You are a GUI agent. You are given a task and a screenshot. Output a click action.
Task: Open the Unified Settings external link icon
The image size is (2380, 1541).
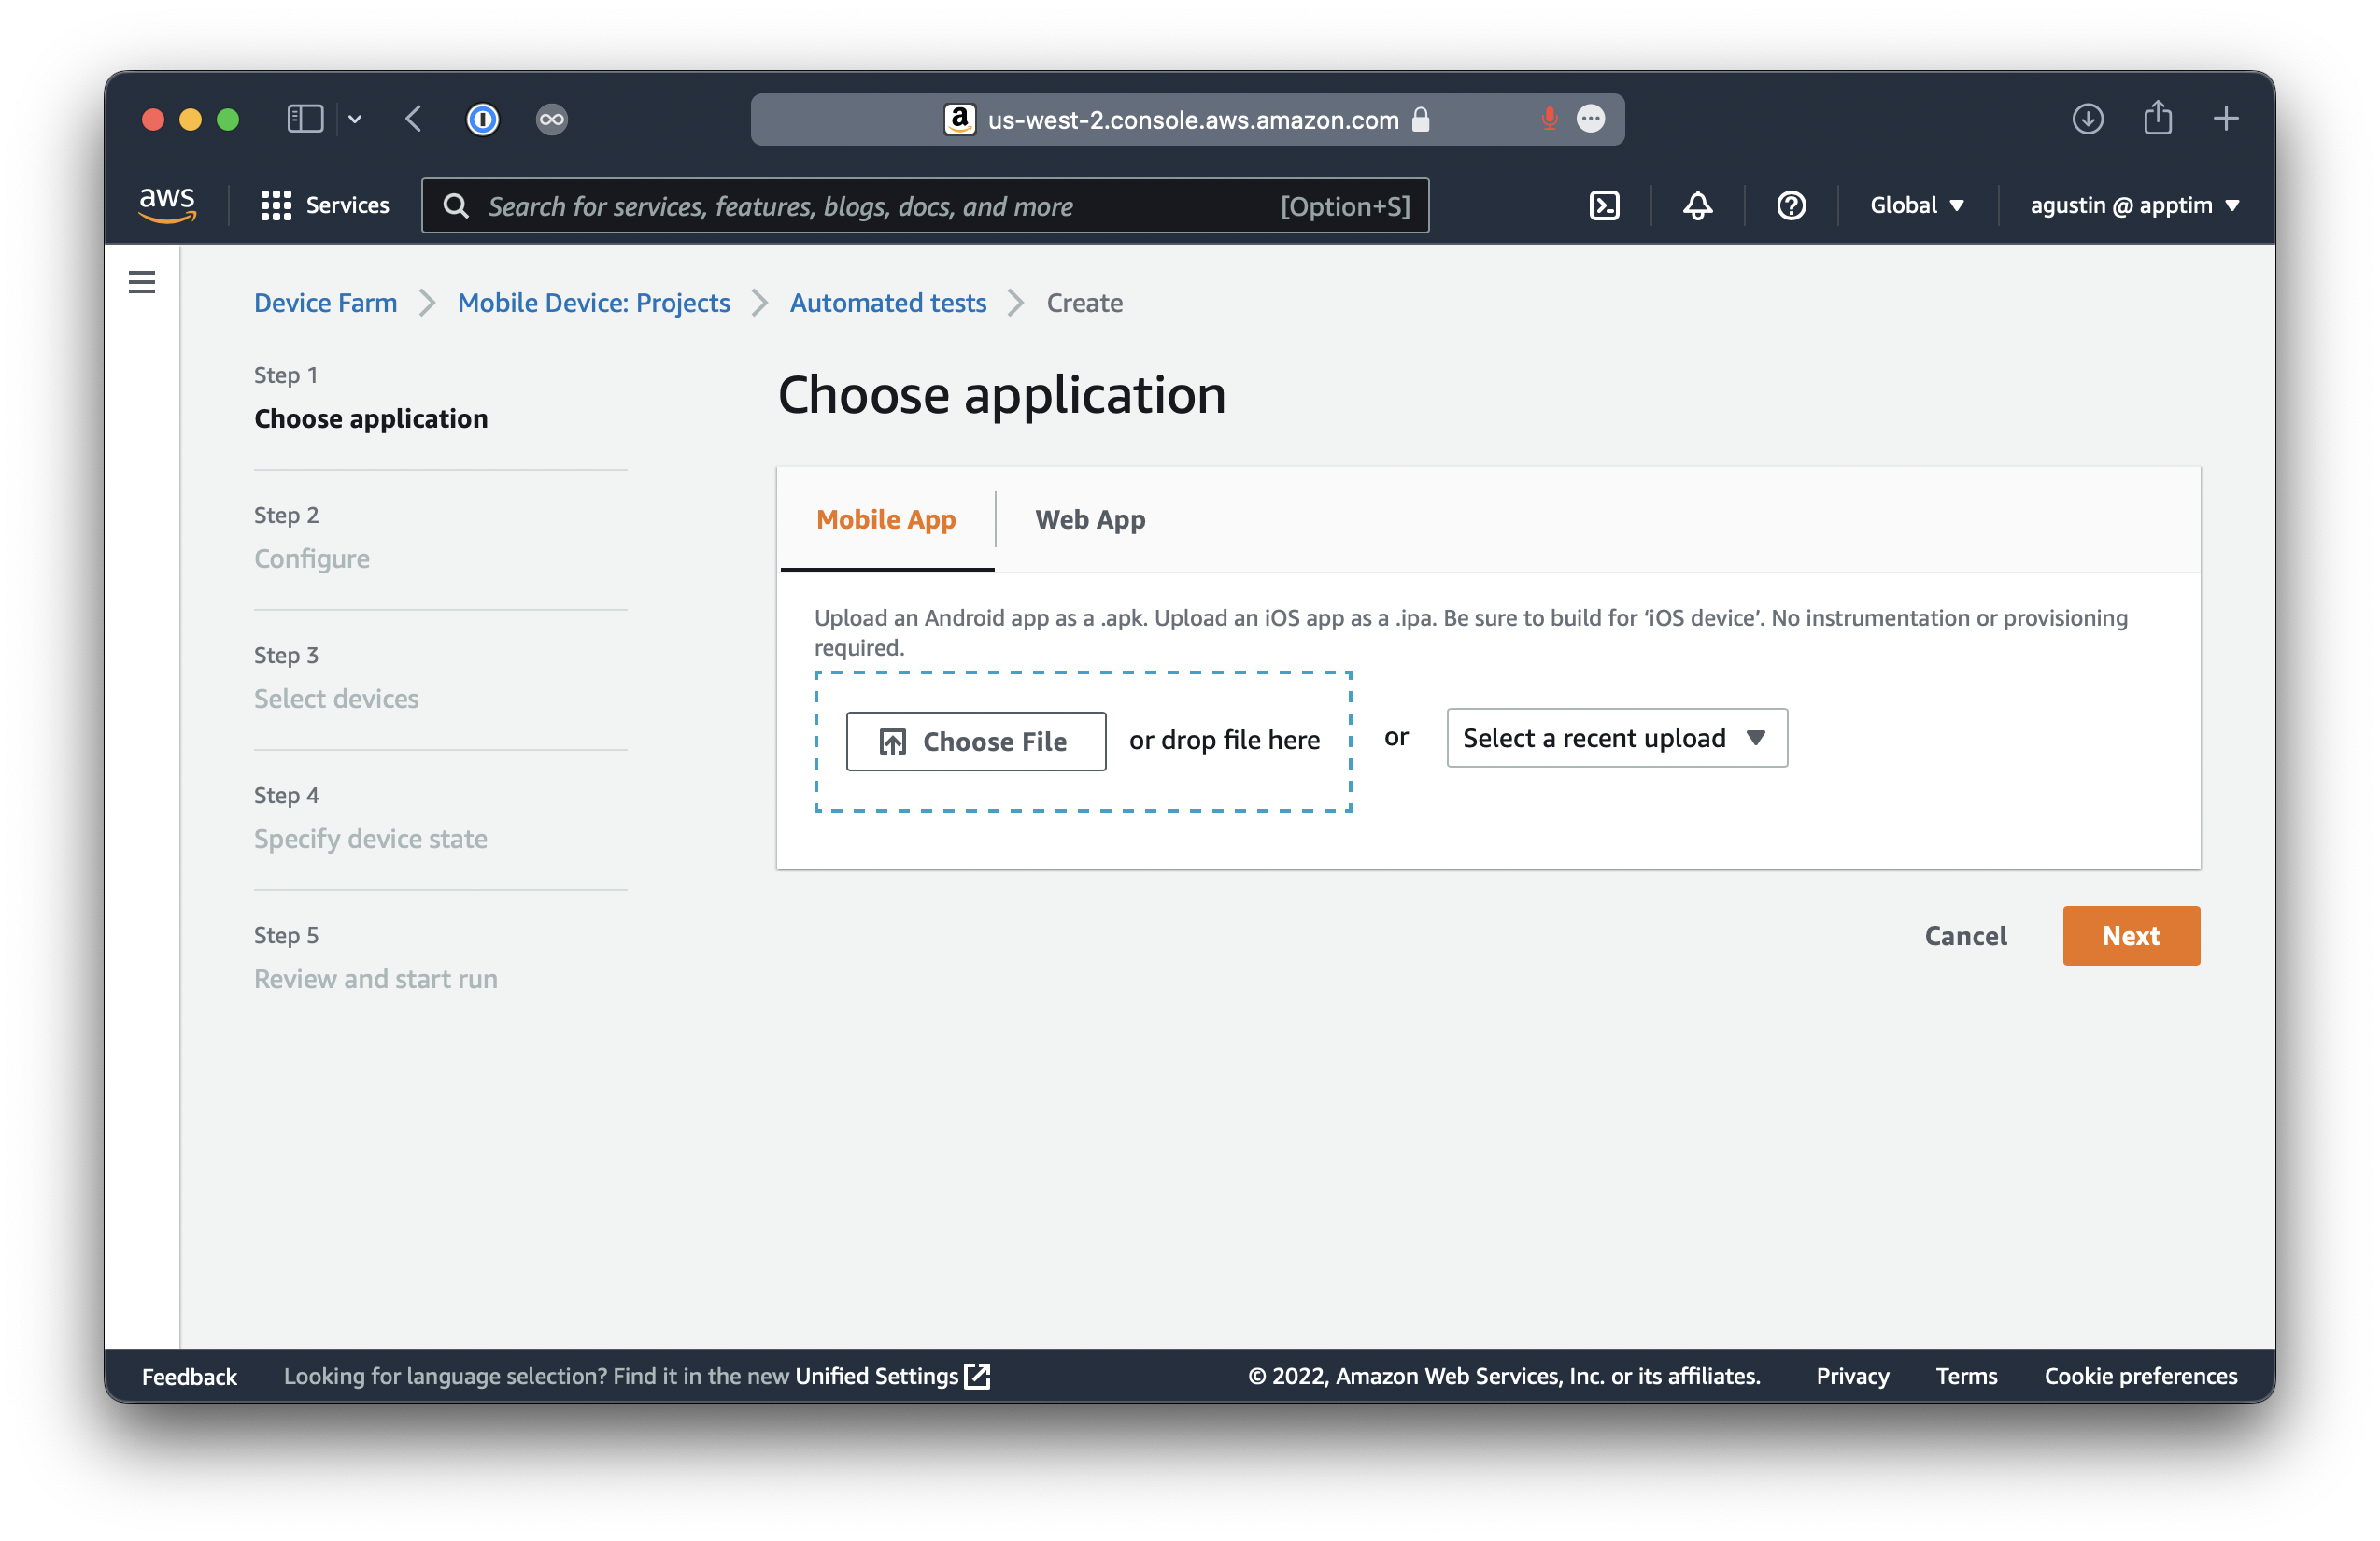click(977, 1375)
